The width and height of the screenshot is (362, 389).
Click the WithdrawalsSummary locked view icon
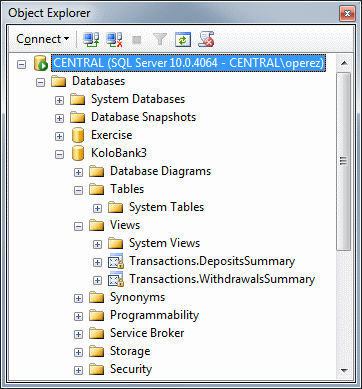click(116, 280)
